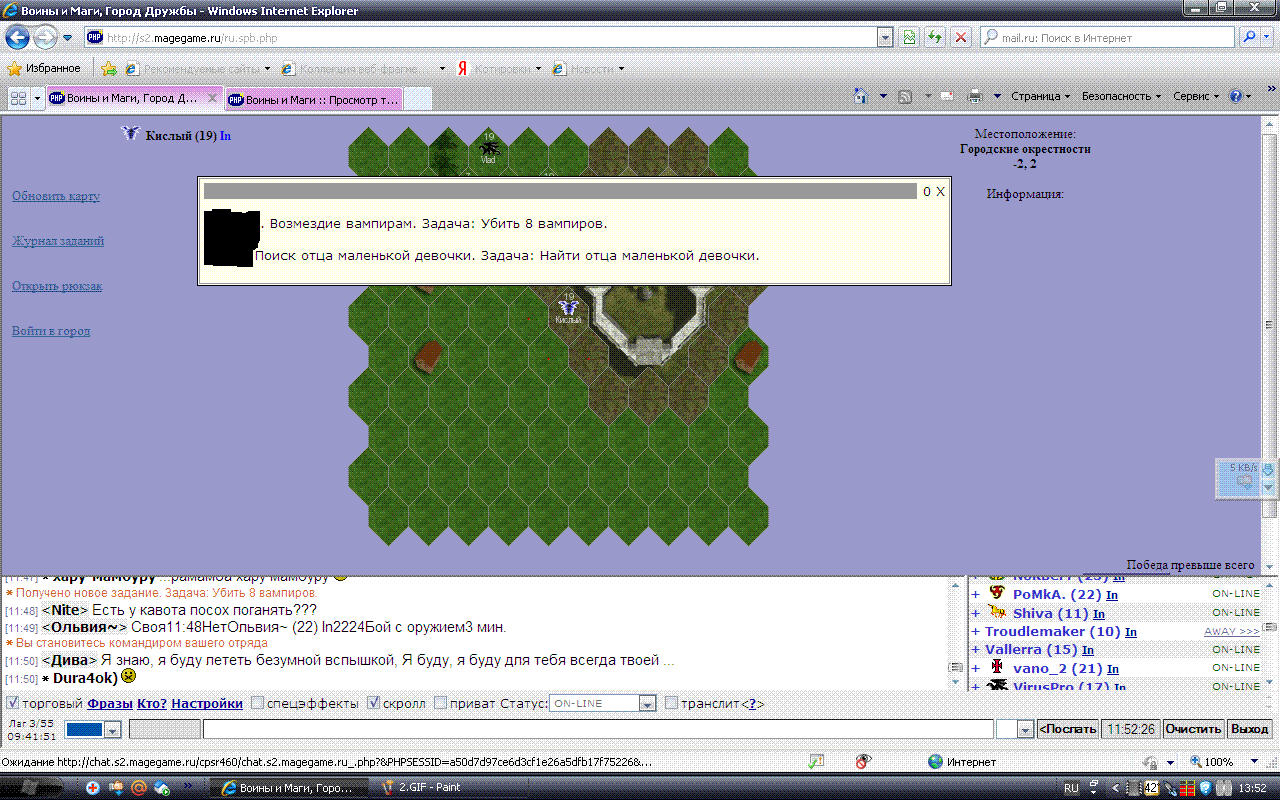Toggle the торговый checkbox
The height and width of the screenshot is (800, 1280).
pyautogui.click(x=12, y=703)
